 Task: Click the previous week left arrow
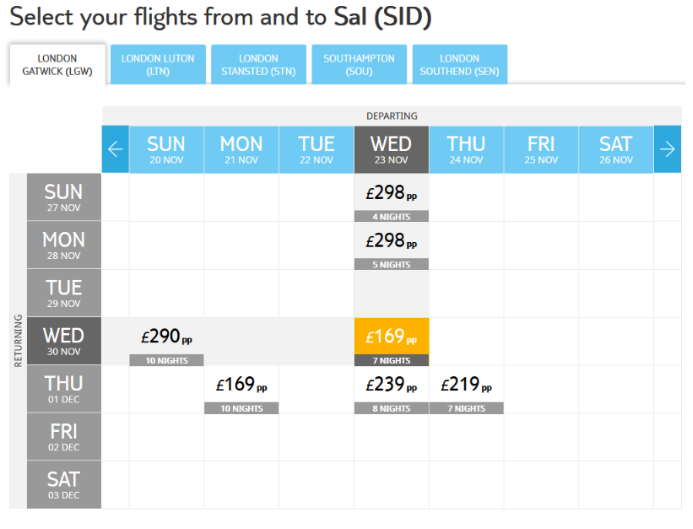pos(115,149)
